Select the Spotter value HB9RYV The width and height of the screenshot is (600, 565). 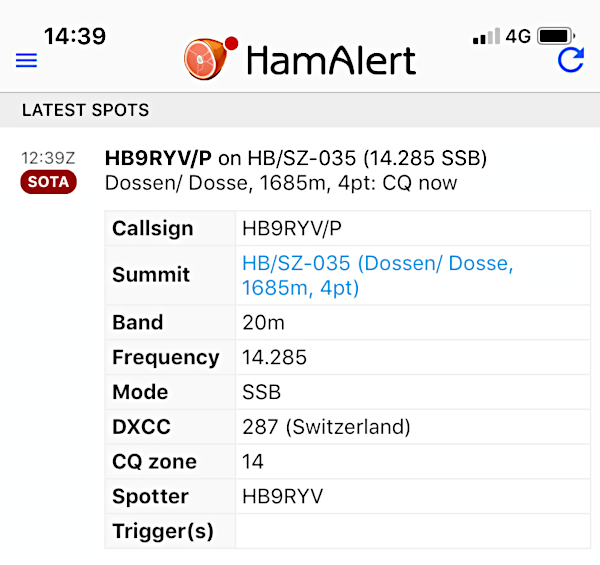coord(283,497)
